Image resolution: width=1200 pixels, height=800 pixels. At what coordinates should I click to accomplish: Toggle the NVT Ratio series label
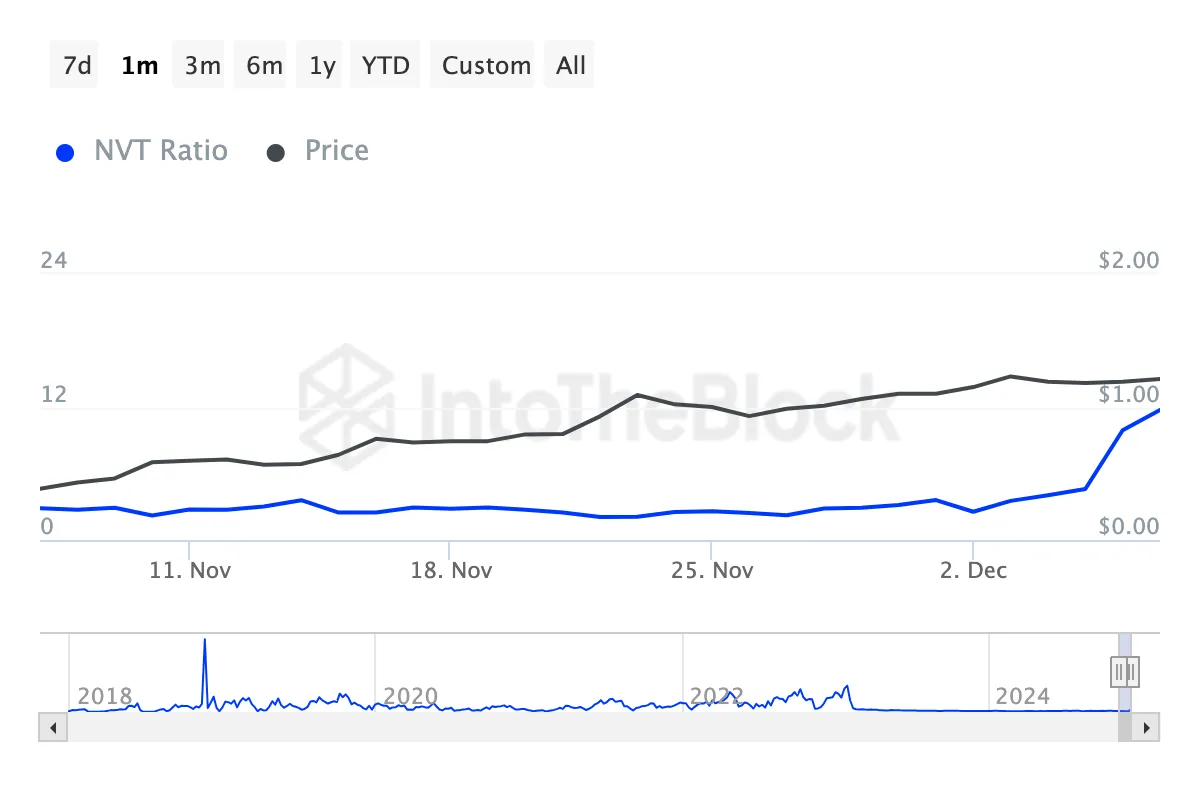click(x=161, y=151)
